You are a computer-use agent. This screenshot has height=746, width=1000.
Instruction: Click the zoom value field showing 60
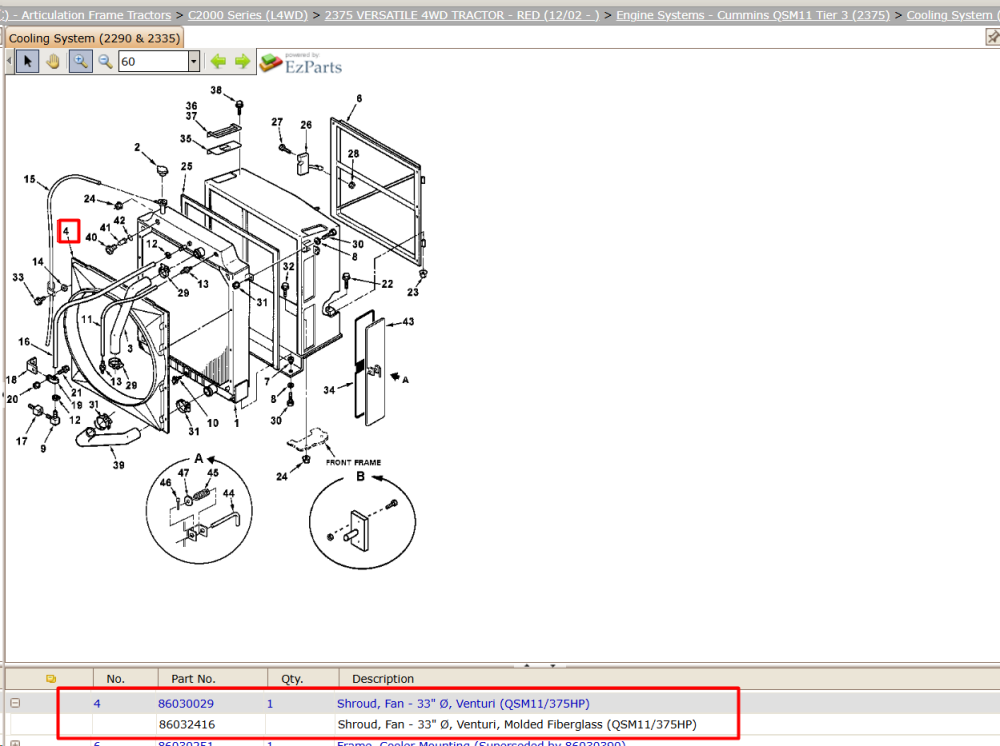pos(154,61)
